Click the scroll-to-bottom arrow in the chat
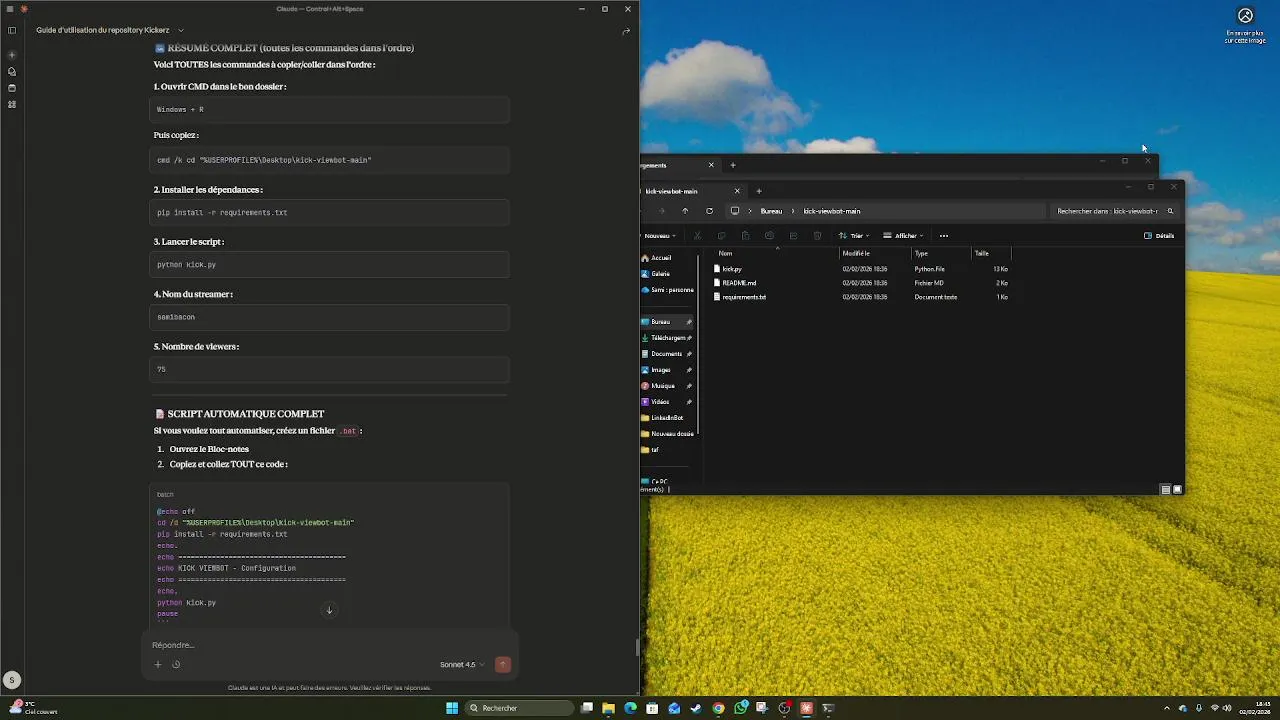1280x720 pixels. click(329, 610)
